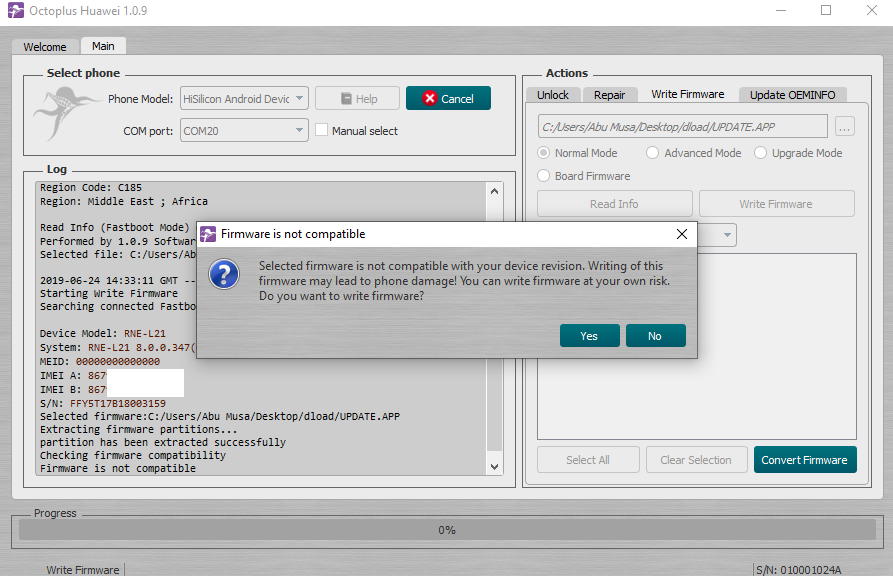Click 'Region: Middle East ; Africa' log line
The image size is (893, 576).
coord(124,201)
